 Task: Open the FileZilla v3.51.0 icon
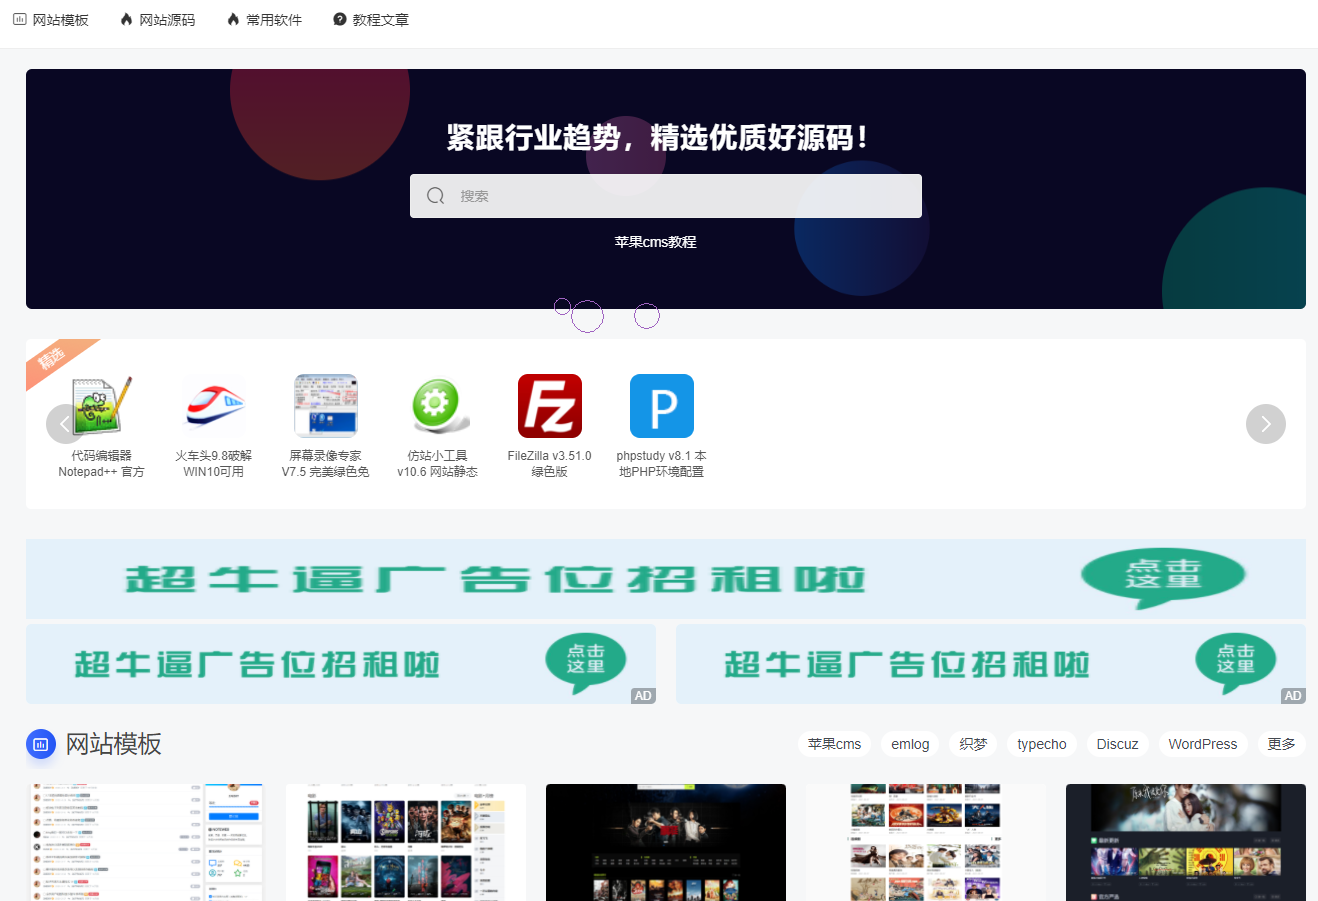tap(549, 405)
